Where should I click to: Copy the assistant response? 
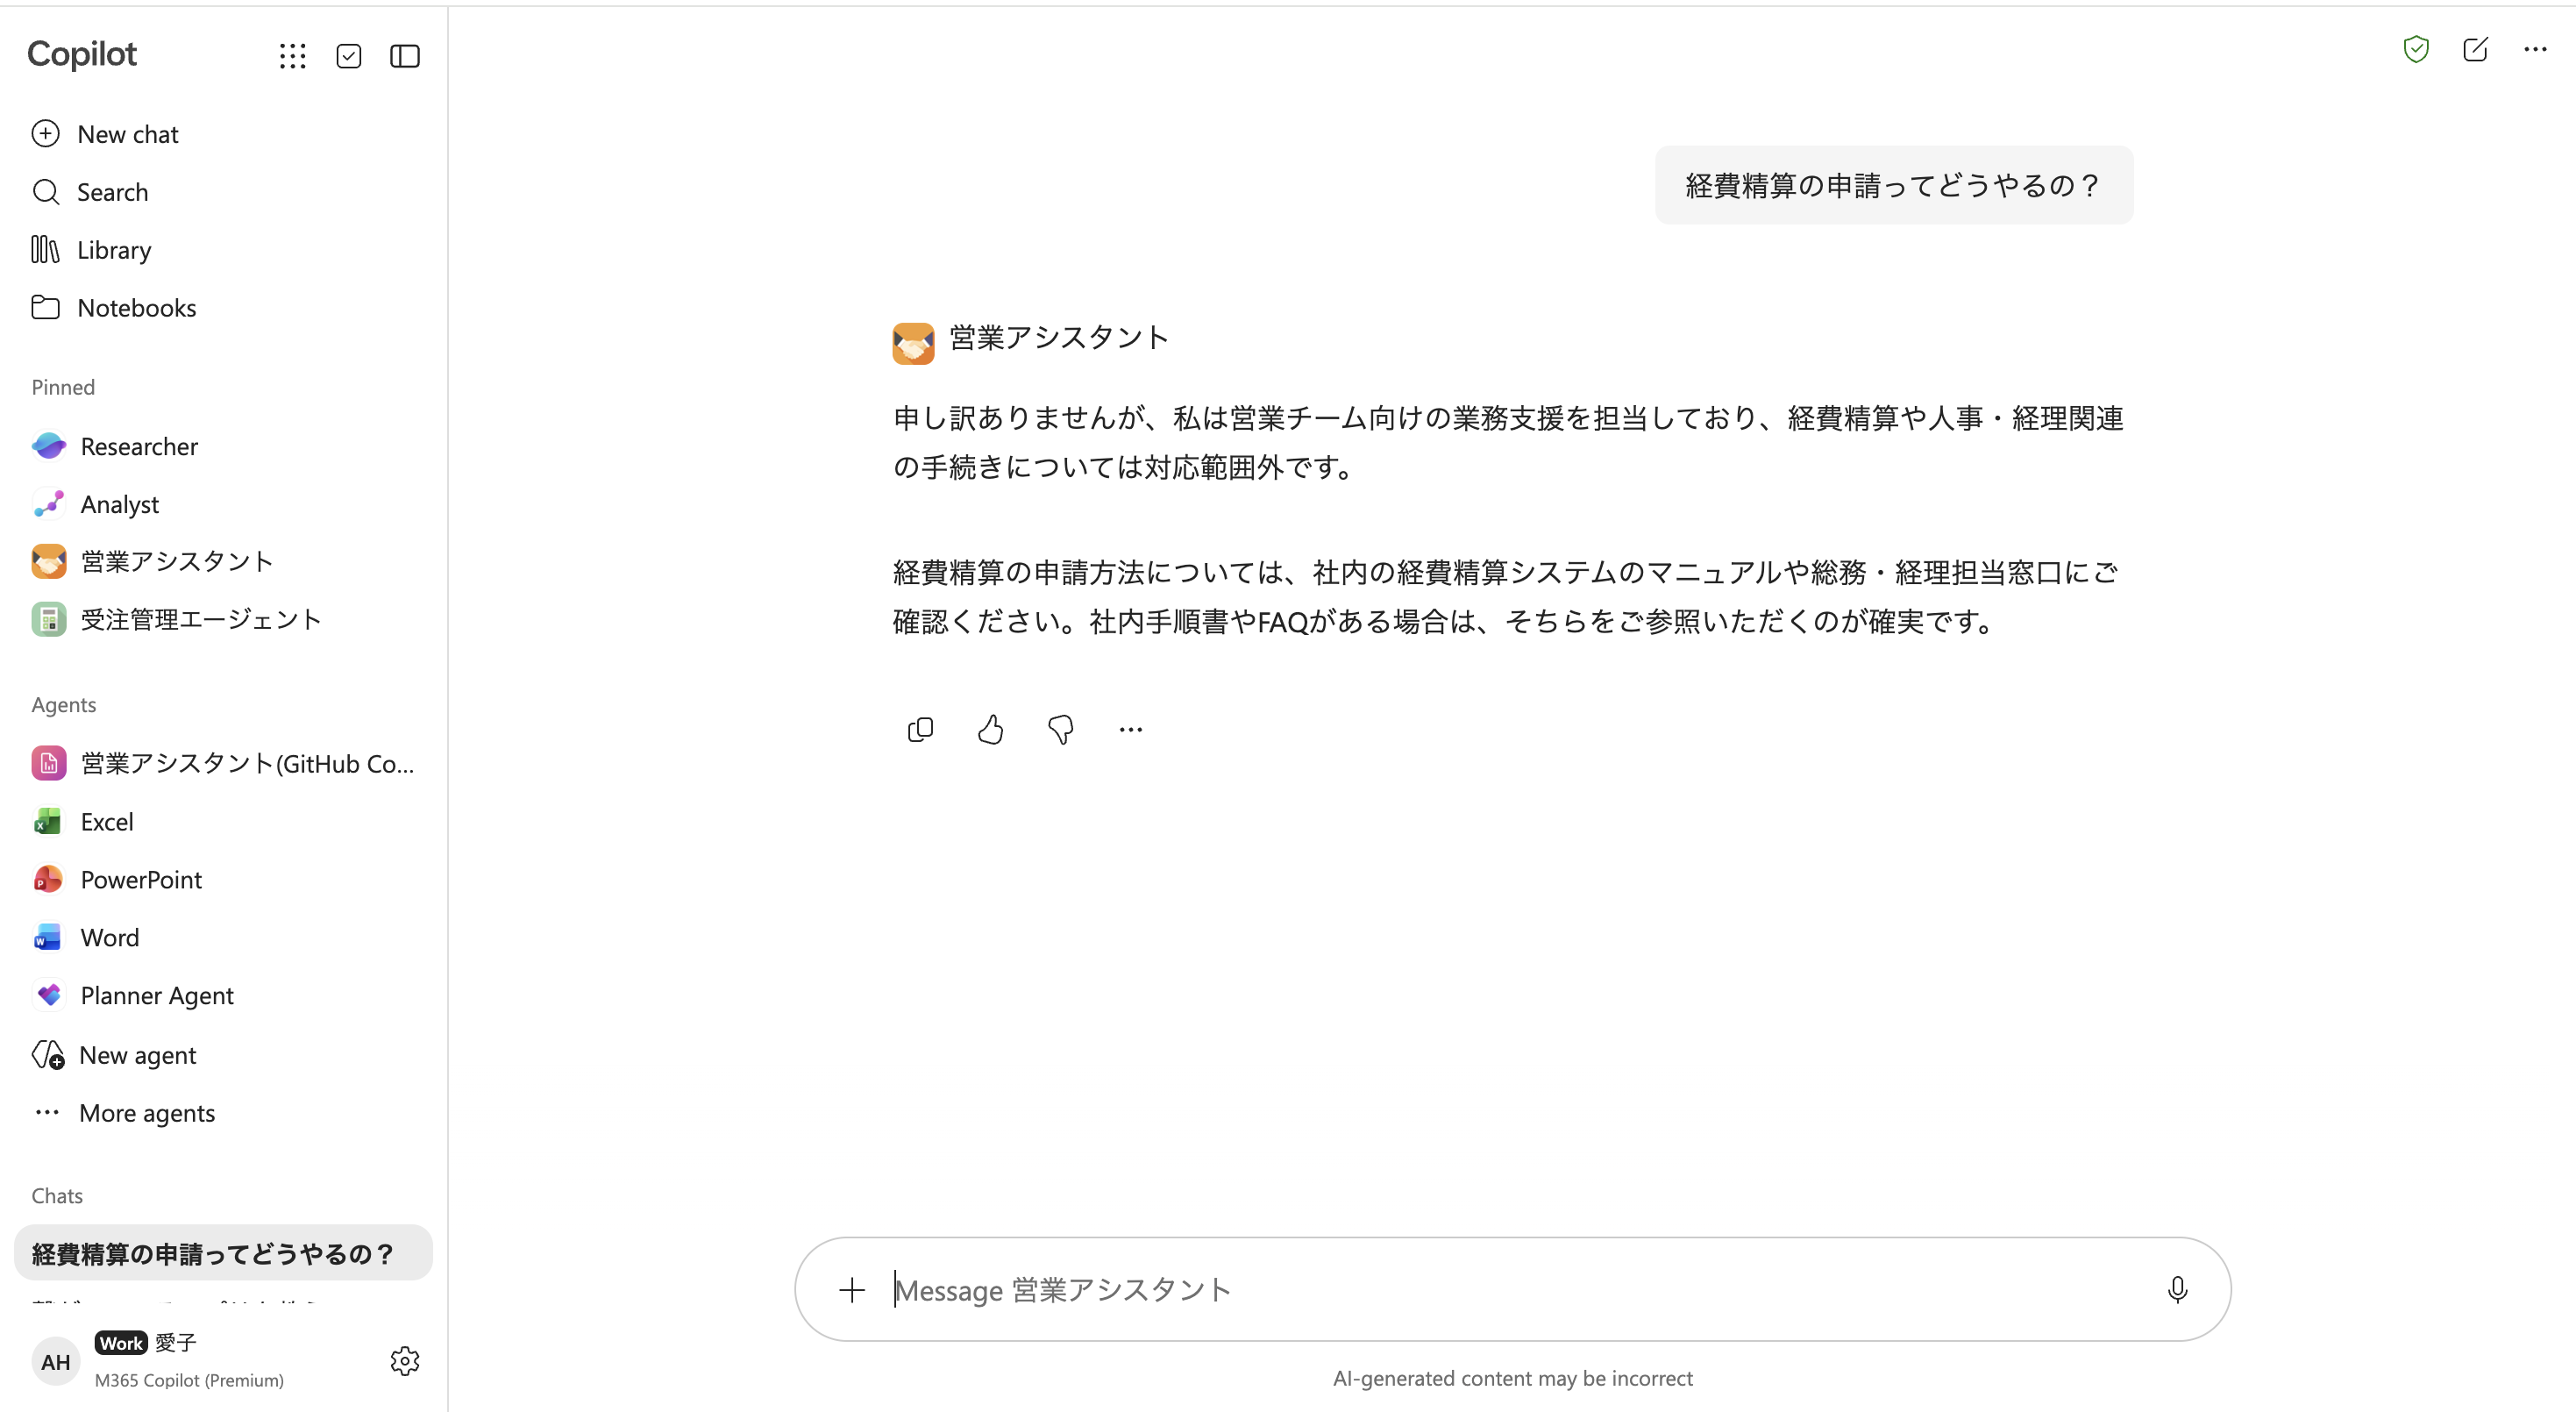pos(920,730)
